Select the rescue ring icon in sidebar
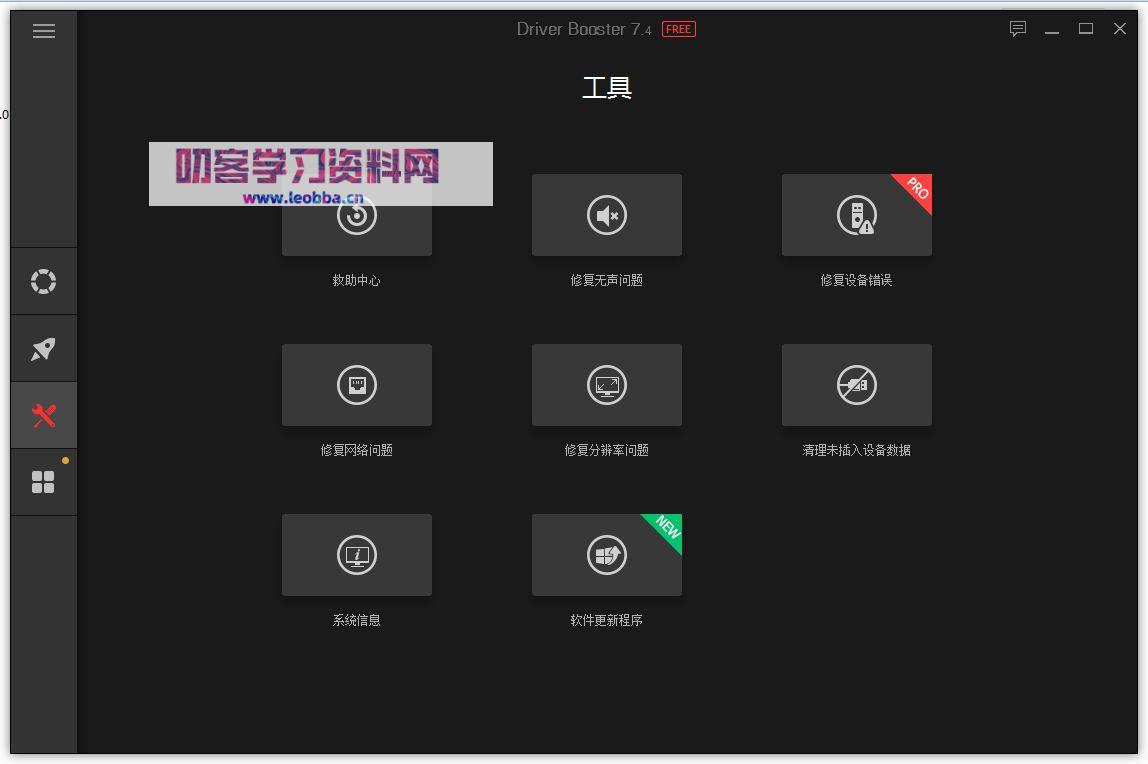This screenshot has width=1148, height=764. click(x=43, y=281)
